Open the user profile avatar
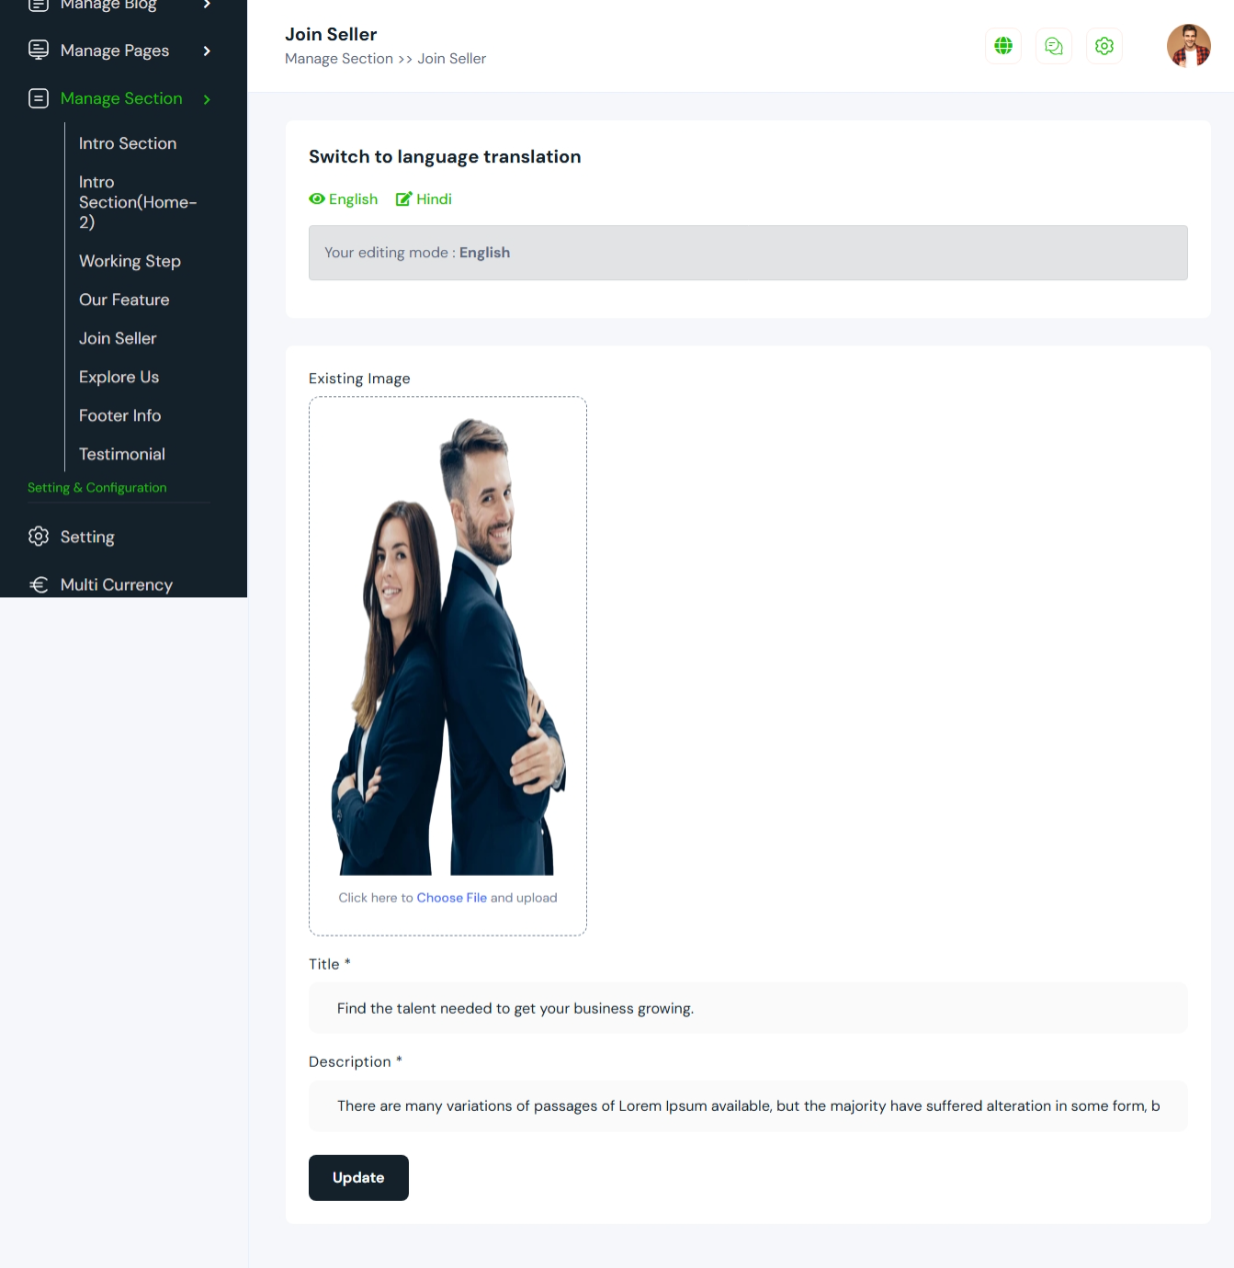The image size is (1234, 1268). point(1188,46)
